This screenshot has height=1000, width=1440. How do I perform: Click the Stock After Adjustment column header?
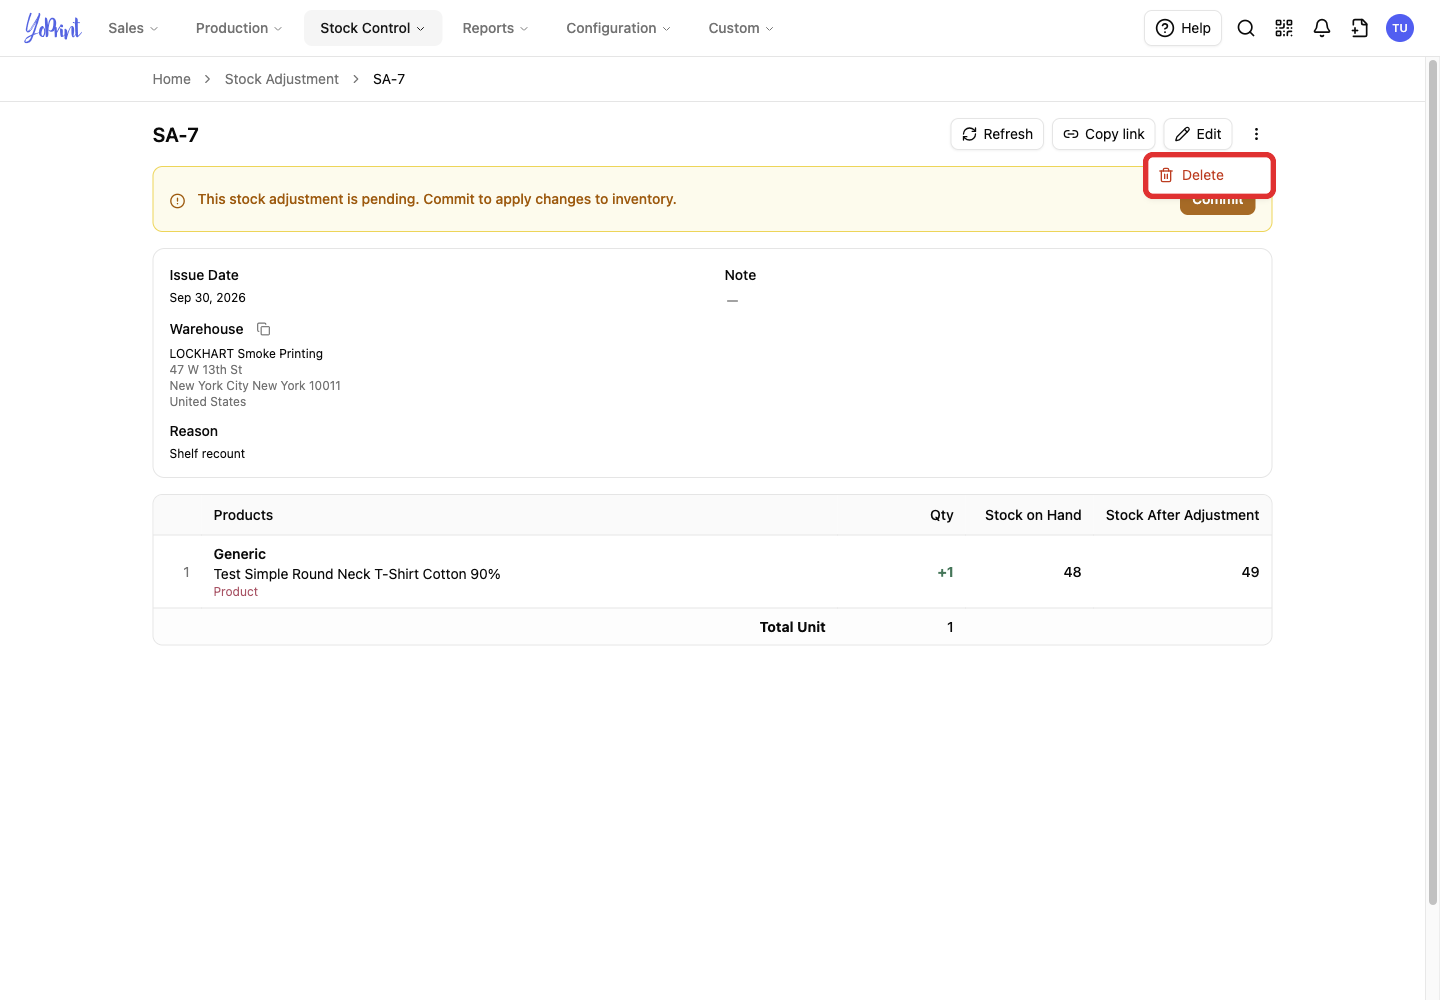point(1182,515)
